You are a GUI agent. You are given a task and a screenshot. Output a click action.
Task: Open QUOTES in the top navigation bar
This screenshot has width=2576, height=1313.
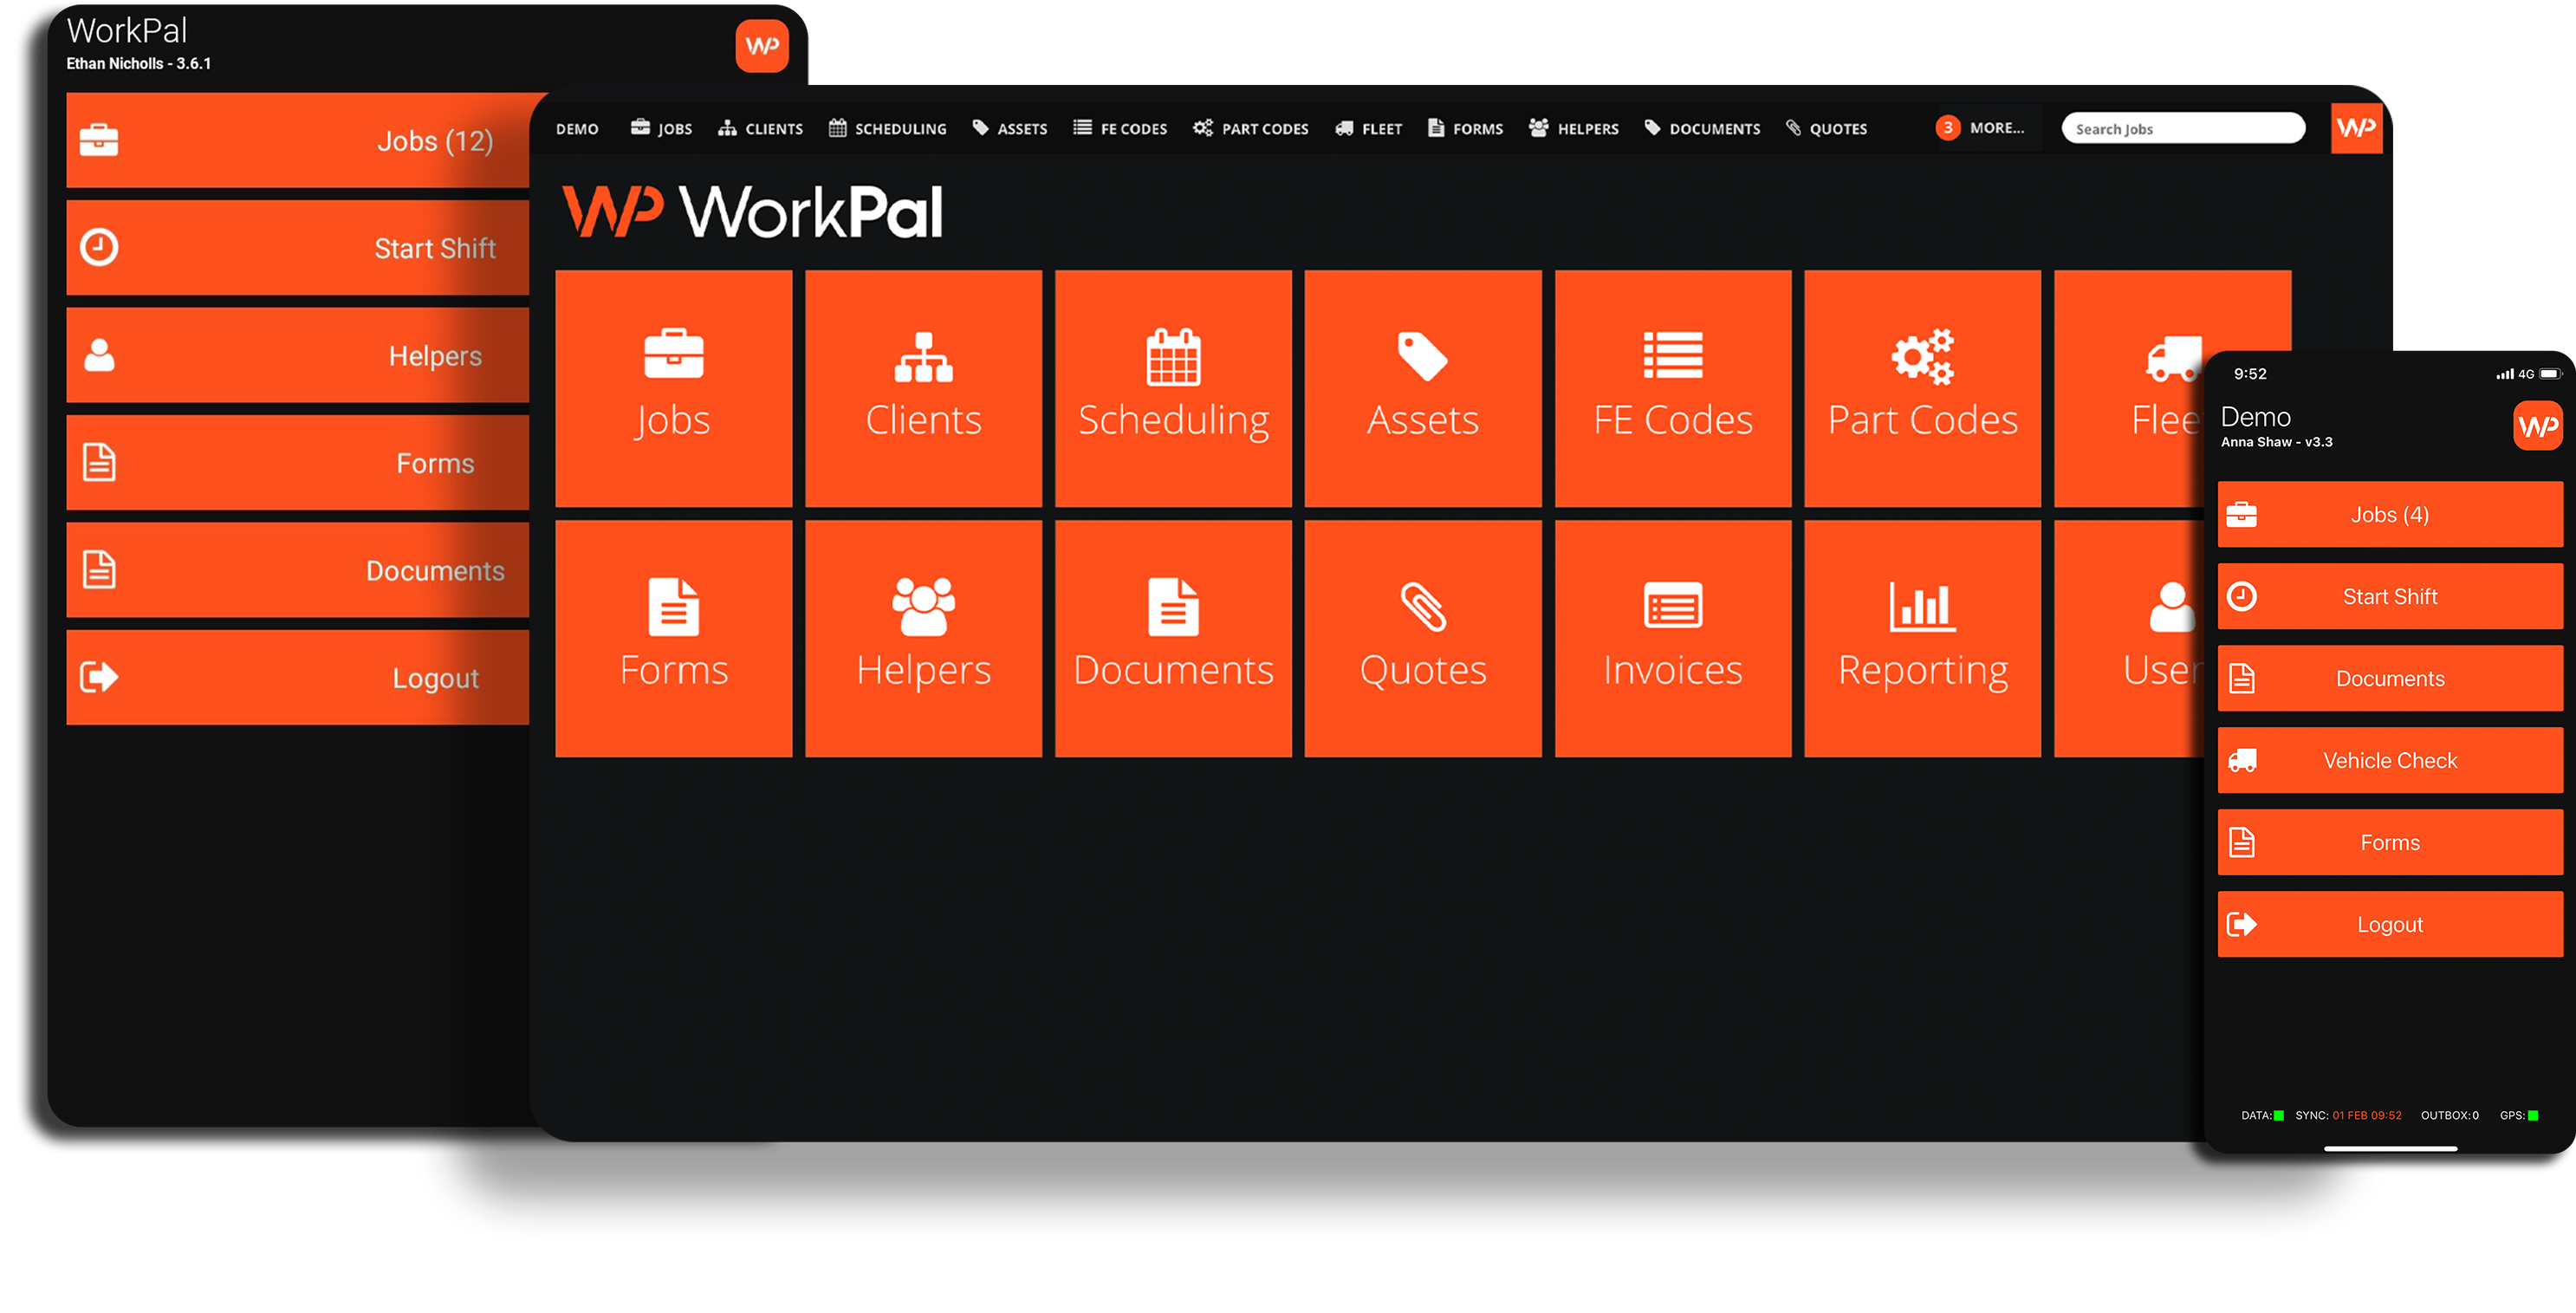1826,129
